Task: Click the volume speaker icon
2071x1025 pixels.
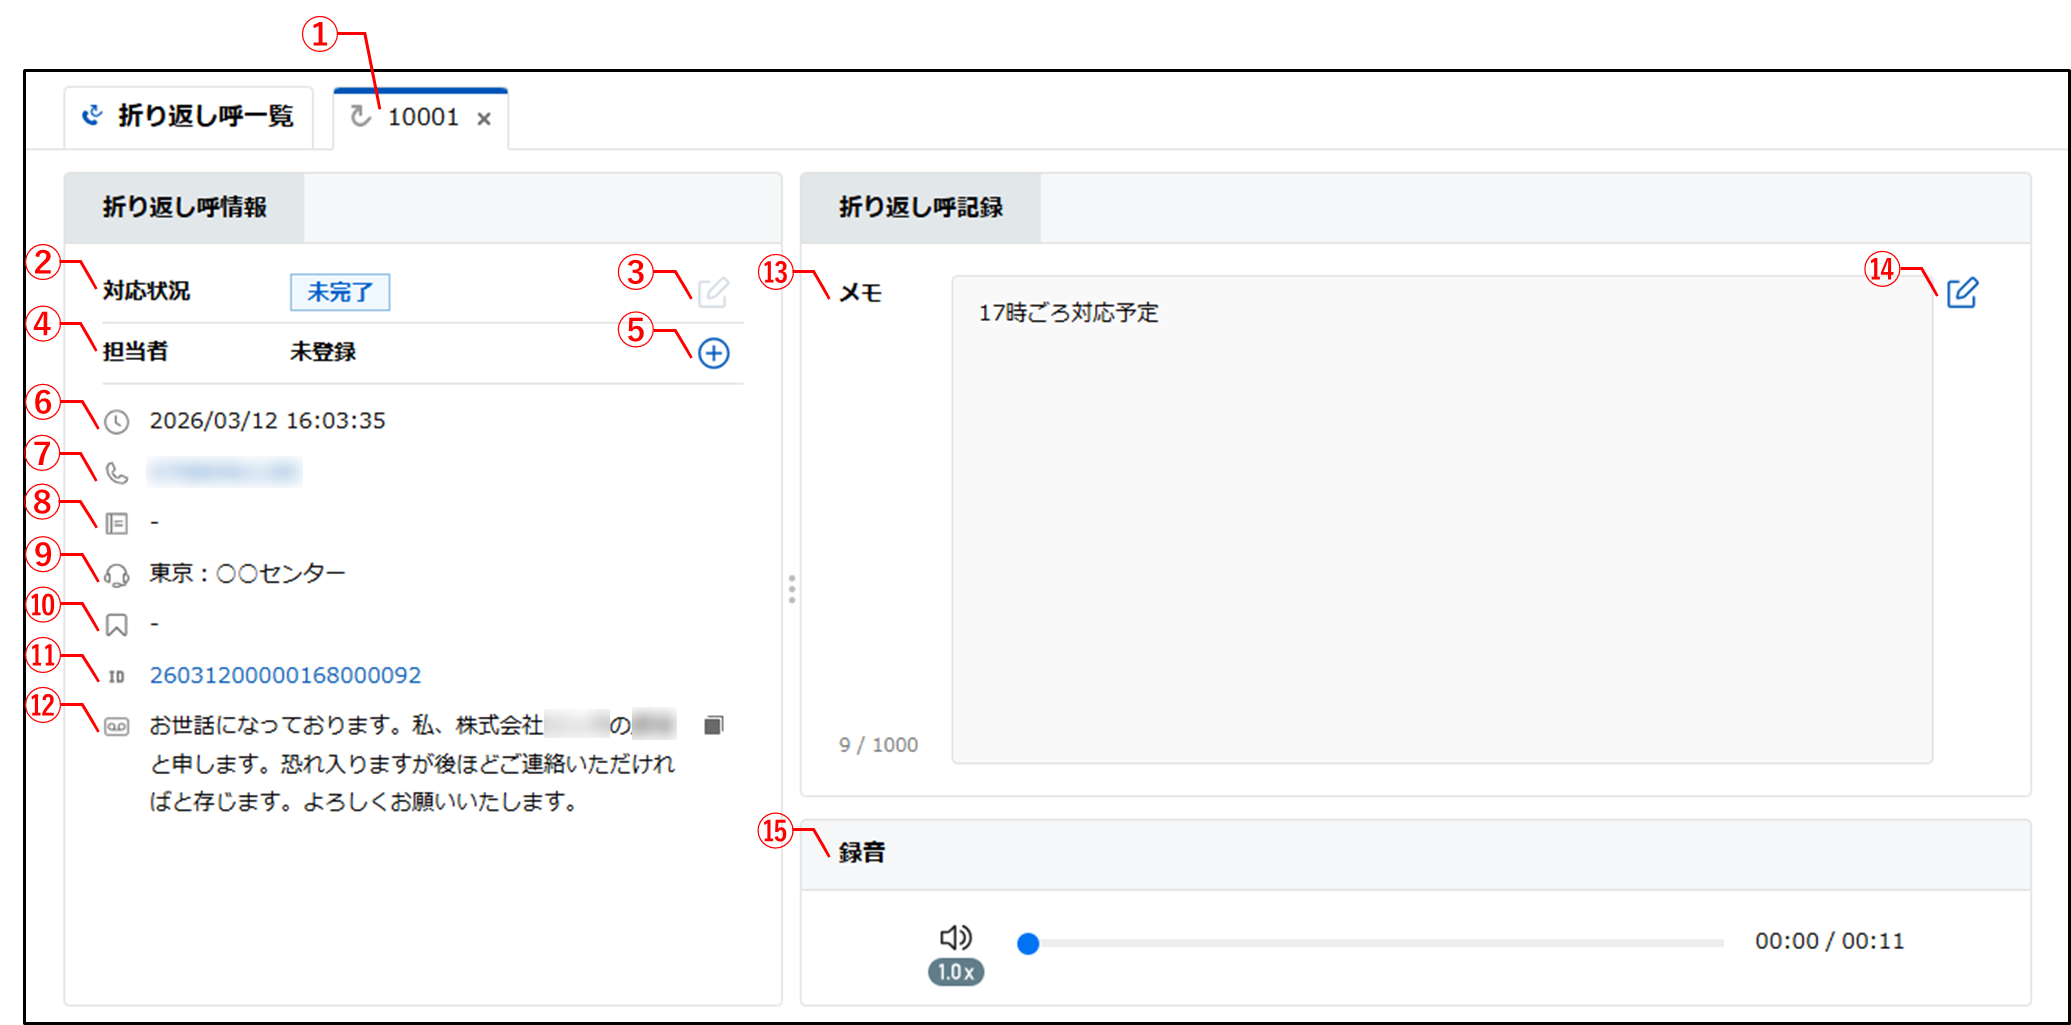Action: tap(955, 937)
